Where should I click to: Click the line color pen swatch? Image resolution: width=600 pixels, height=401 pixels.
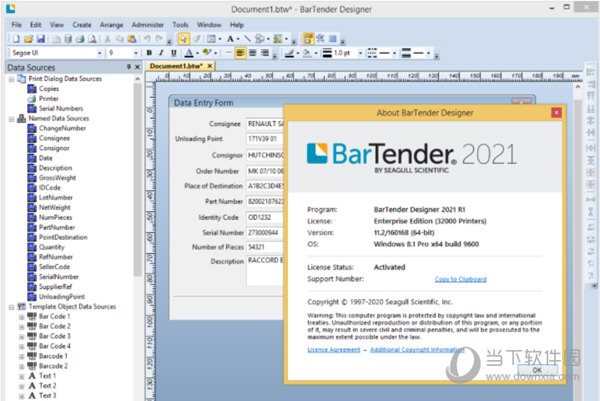click(289, 53)
